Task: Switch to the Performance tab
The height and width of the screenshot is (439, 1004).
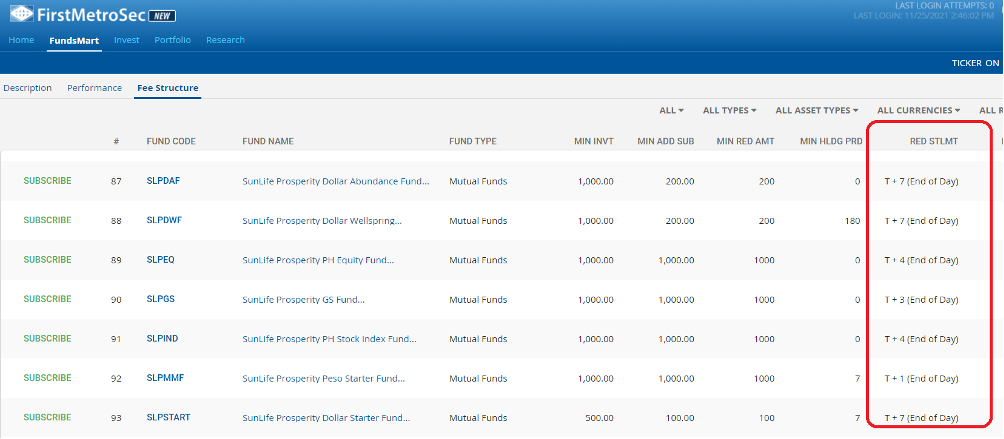Action: pos(94,88)
